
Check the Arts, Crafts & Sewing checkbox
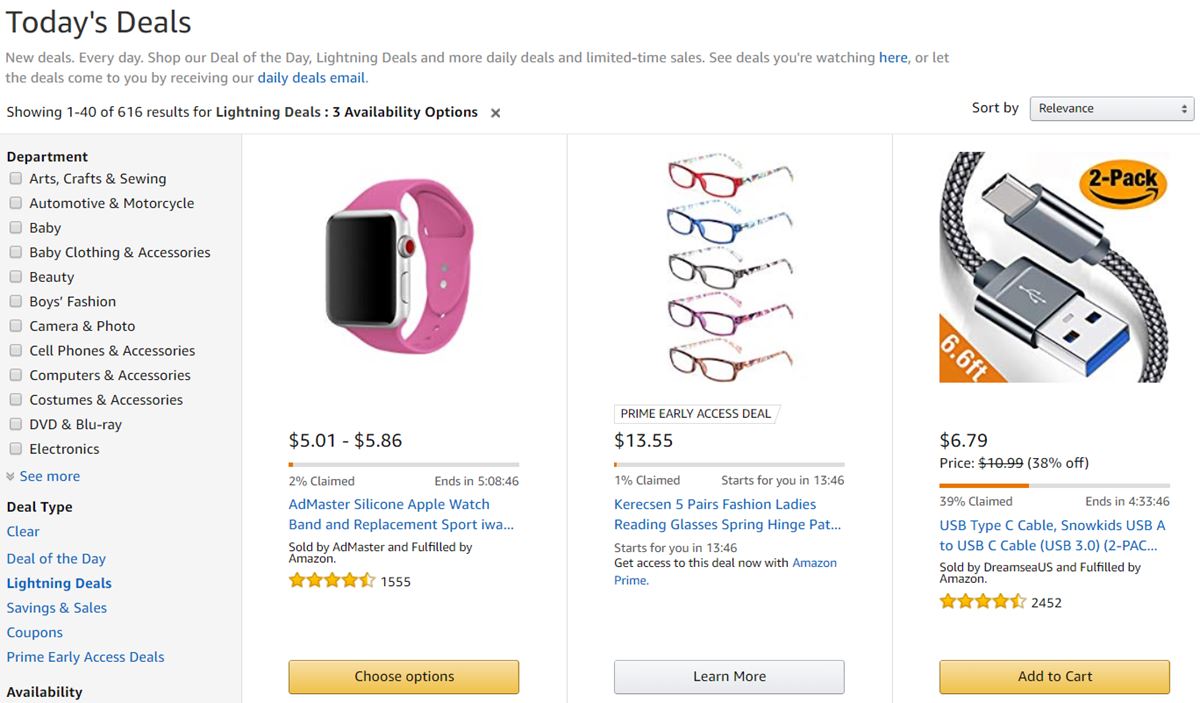[x=16, y=179]
